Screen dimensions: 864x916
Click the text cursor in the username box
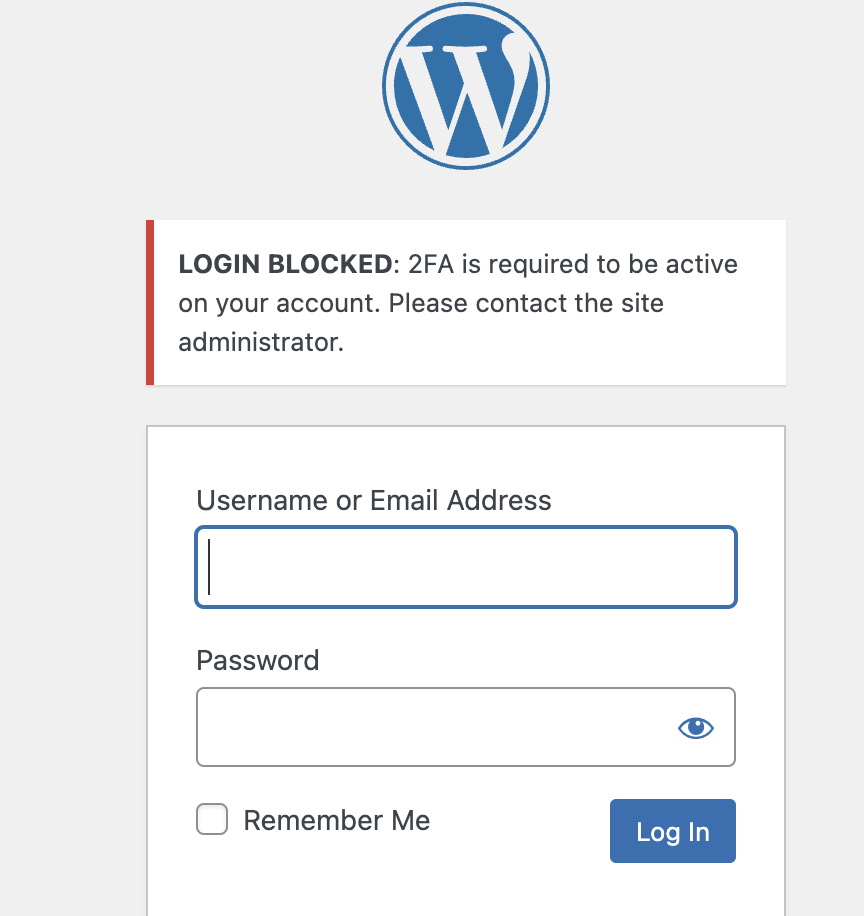coord(209,567)
